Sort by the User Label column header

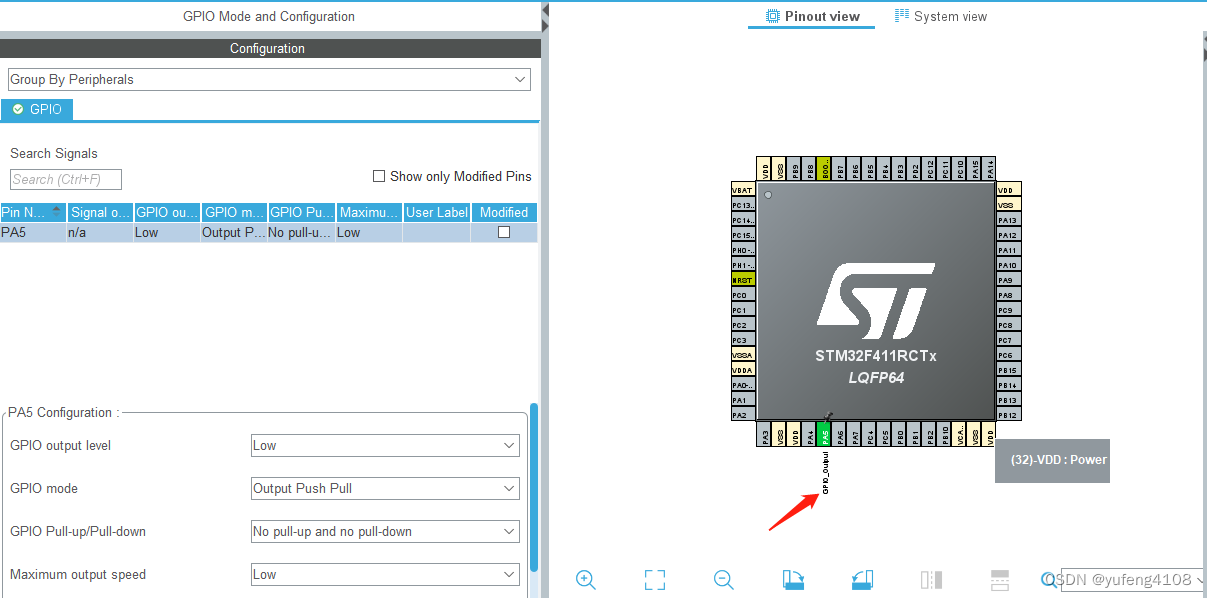(x=437, y=212)
